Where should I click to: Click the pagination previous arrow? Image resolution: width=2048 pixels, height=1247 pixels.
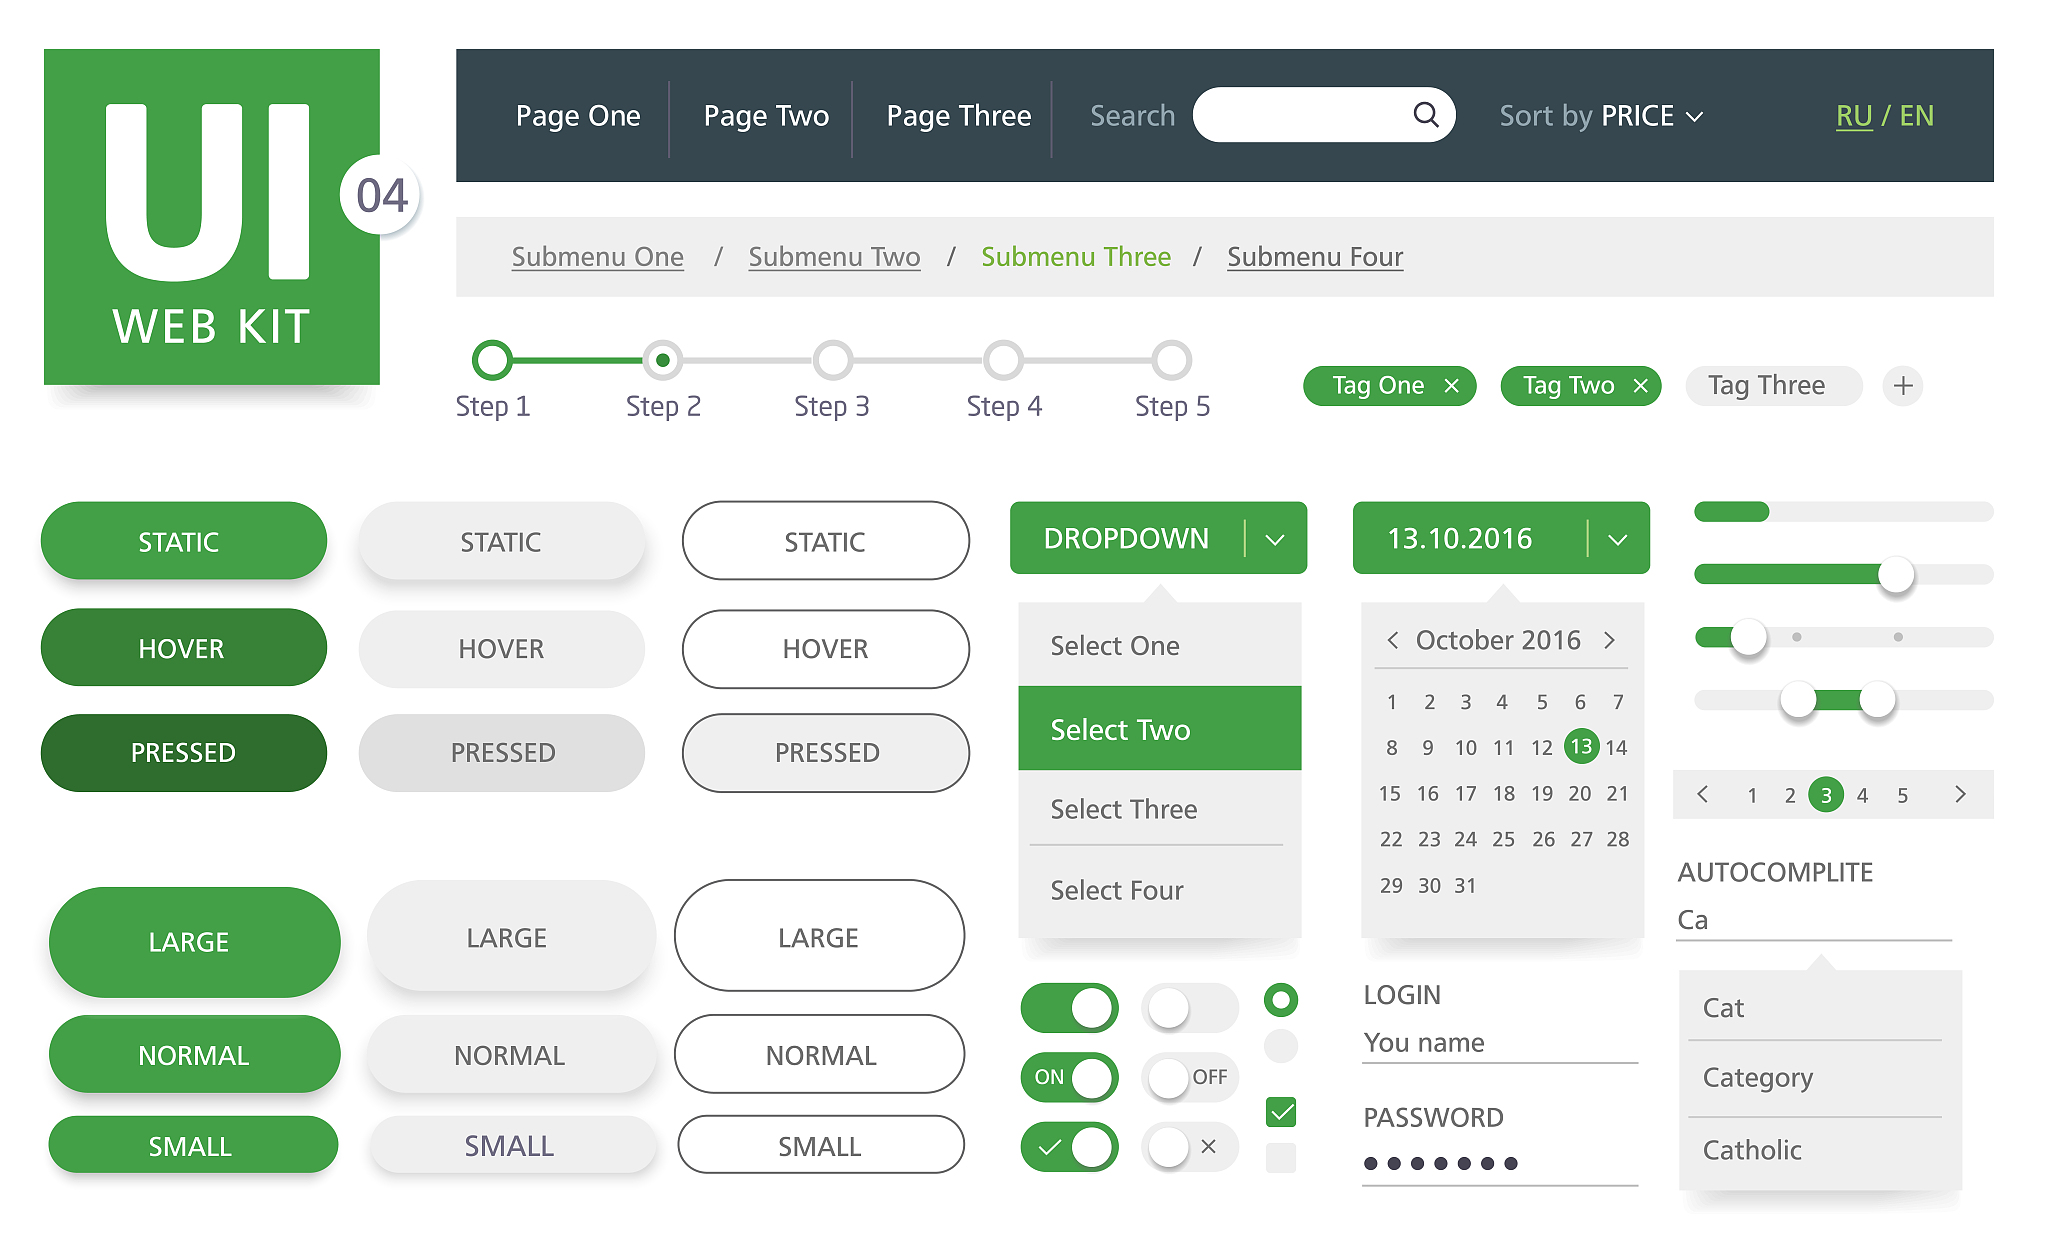(x=1703, y=794)
